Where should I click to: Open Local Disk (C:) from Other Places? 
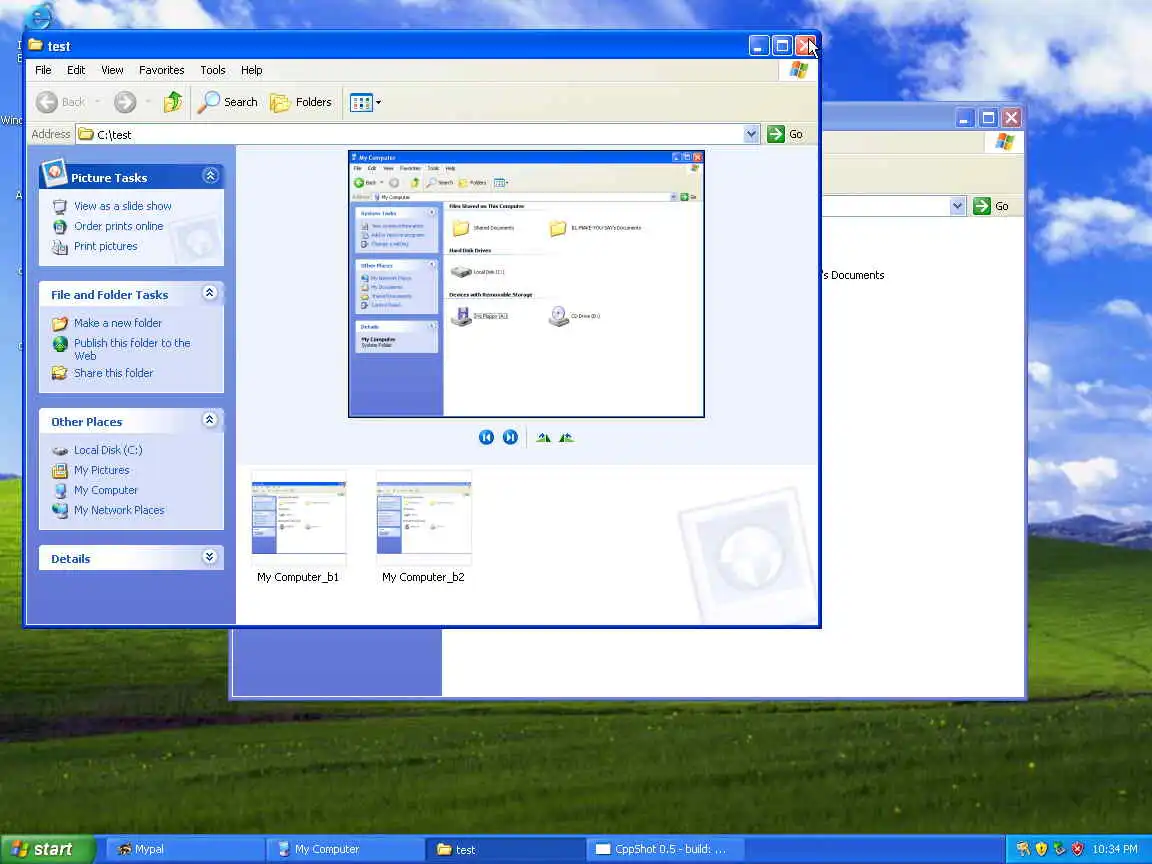[x=108, y=450]
